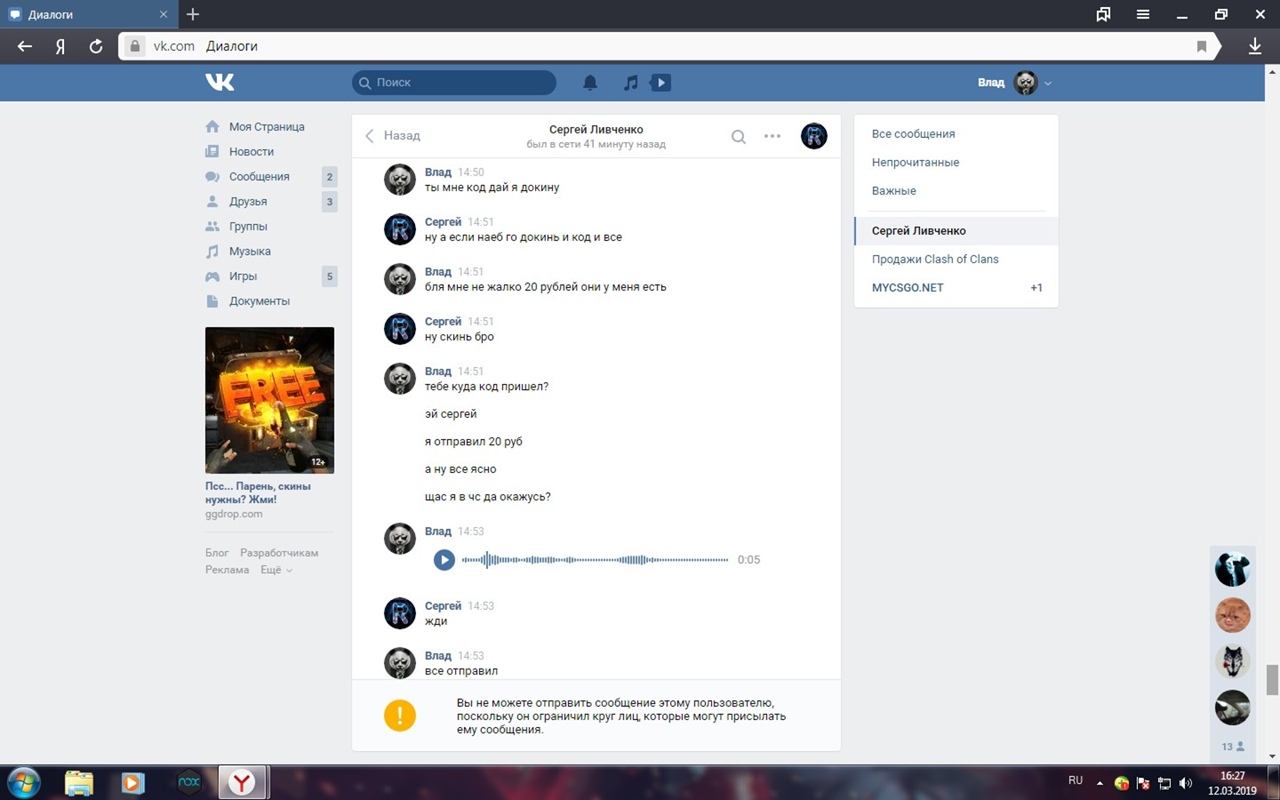This screenshot has height=800, width=1280.
Task: Open the three-dots conversation actions menu
Action: pyautogui.click(x=772, y=137)
